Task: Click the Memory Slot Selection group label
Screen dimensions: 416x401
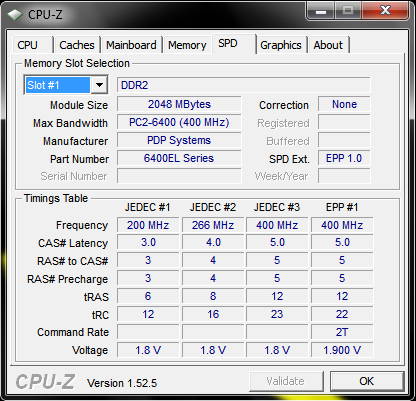Action: pos(77,63)
